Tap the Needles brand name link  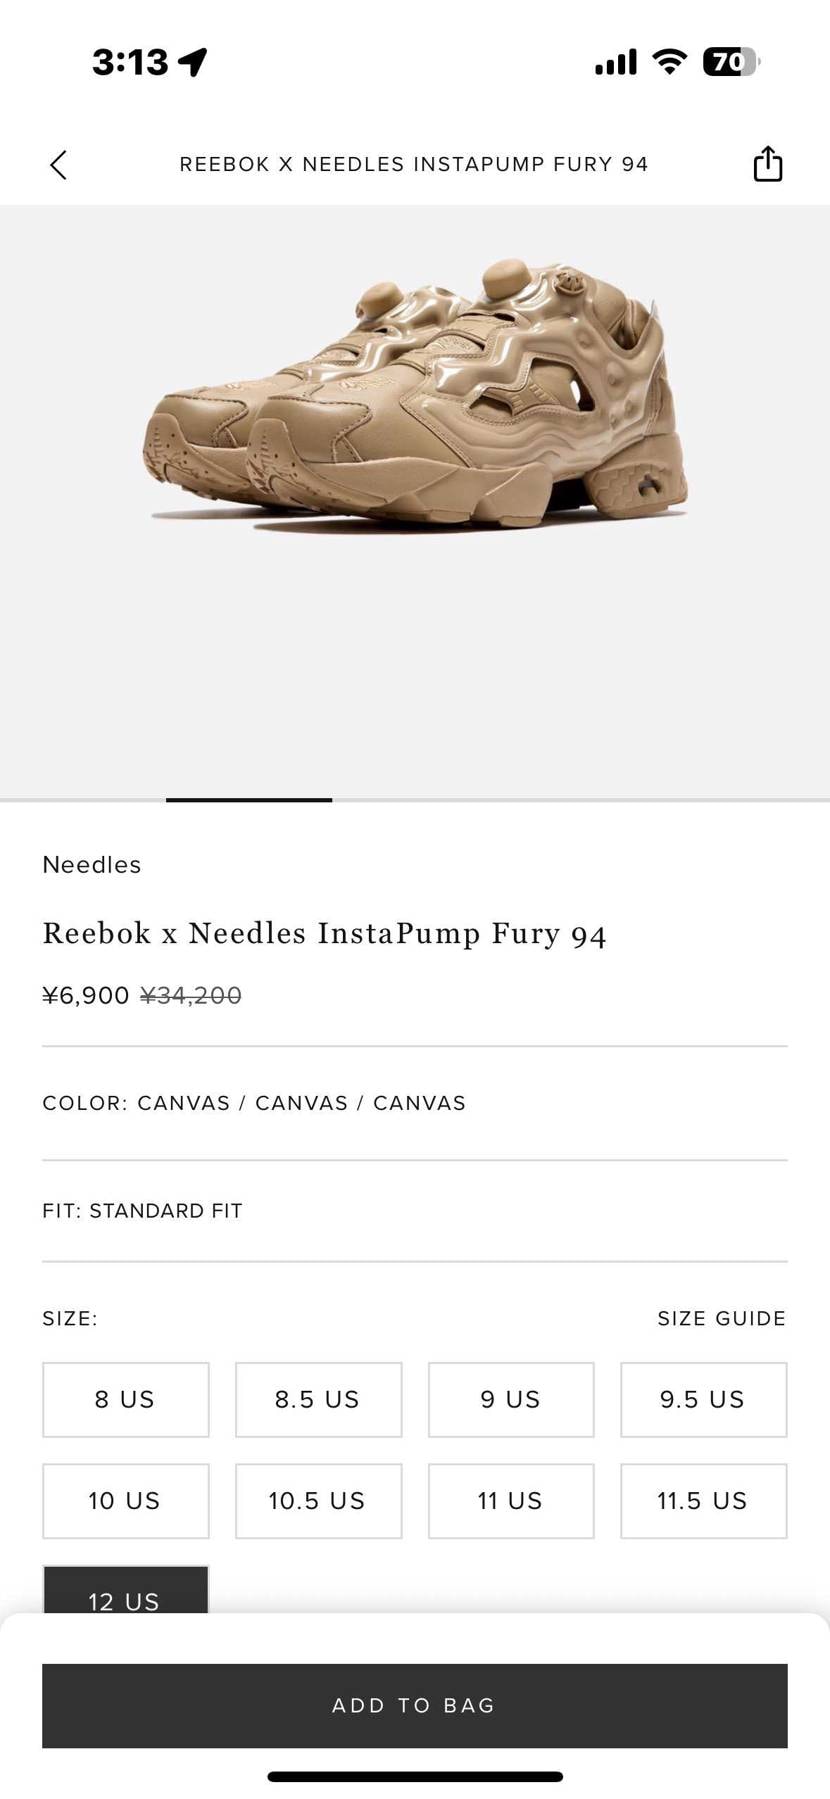pyautogui.click(x=92, y=865)
